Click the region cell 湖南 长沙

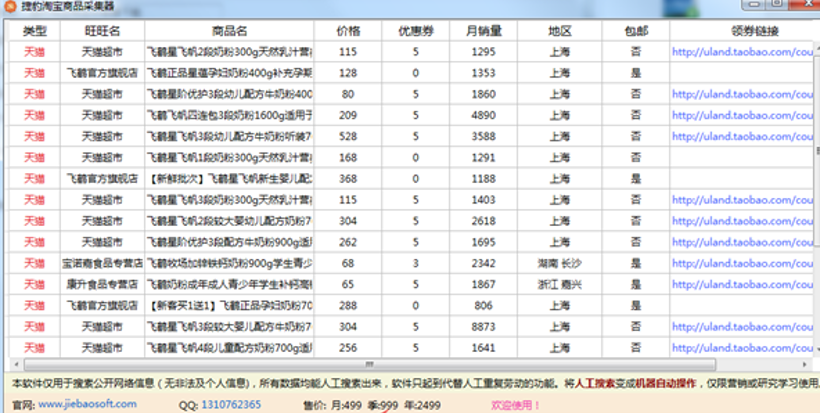pyautogui.click(x=560, y=263)
